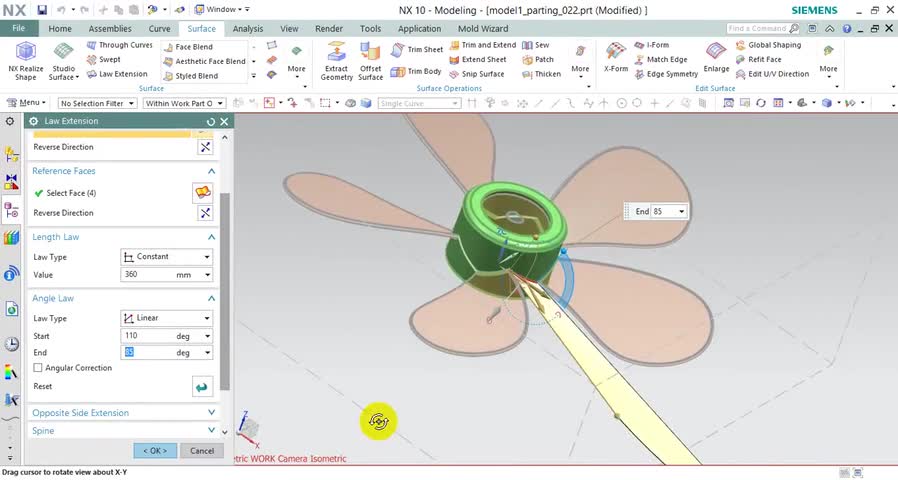Click the Angle Law Reset icon
Viewport: 898px width, 480px height.
[x=203, y=387]
